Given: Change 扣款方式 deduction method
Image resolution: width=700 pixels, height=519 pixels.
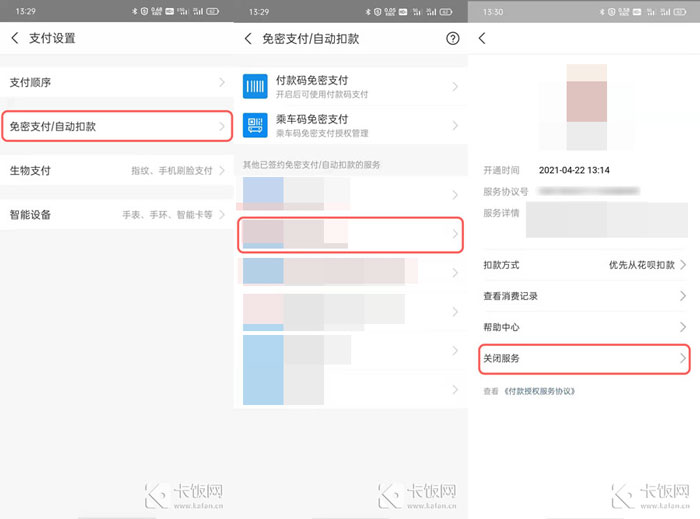Looking at the screenshot, I should tap(584, 265).
